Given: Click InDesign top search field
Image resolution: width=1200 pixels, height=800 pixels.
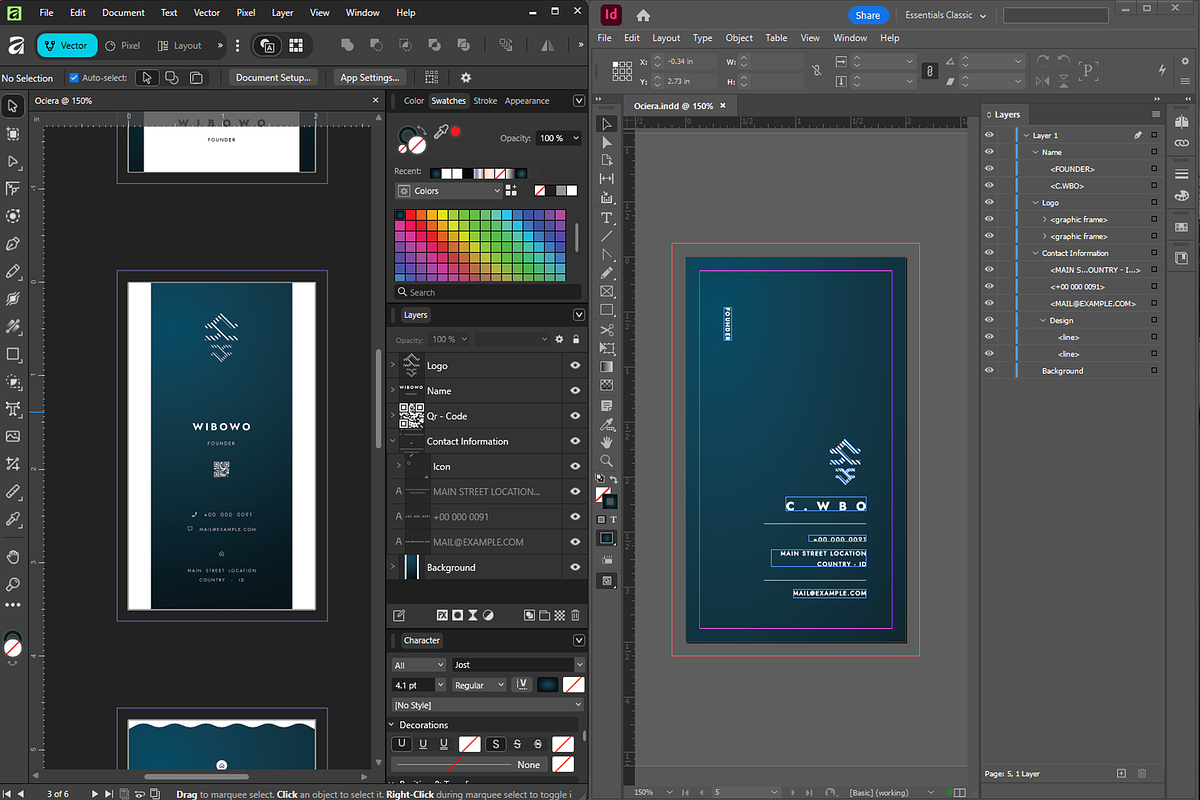Looking at the screenshot, I should click(x=1056, y=15).
